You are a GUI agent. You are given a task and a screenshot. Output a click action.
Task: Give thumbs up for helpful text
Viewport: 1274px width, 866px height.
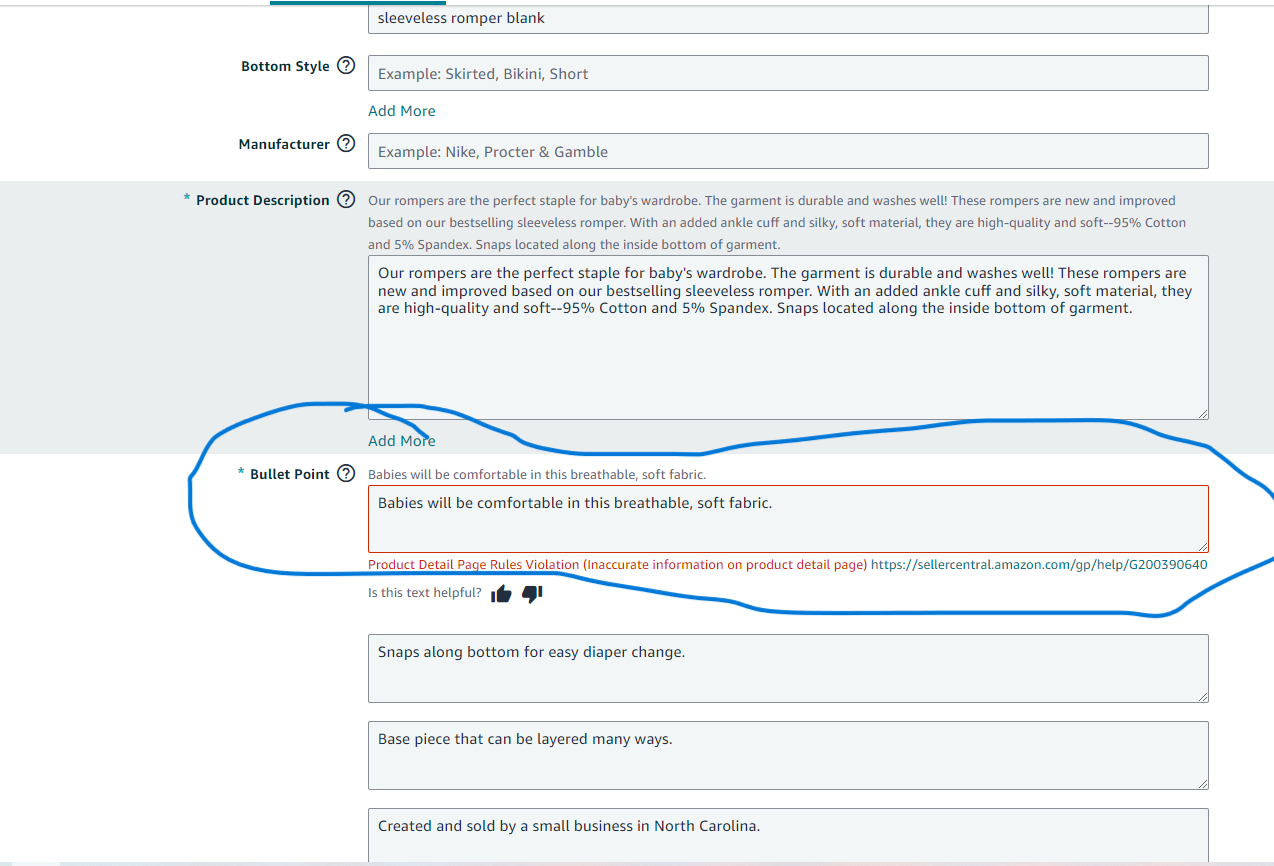[501, 594]
